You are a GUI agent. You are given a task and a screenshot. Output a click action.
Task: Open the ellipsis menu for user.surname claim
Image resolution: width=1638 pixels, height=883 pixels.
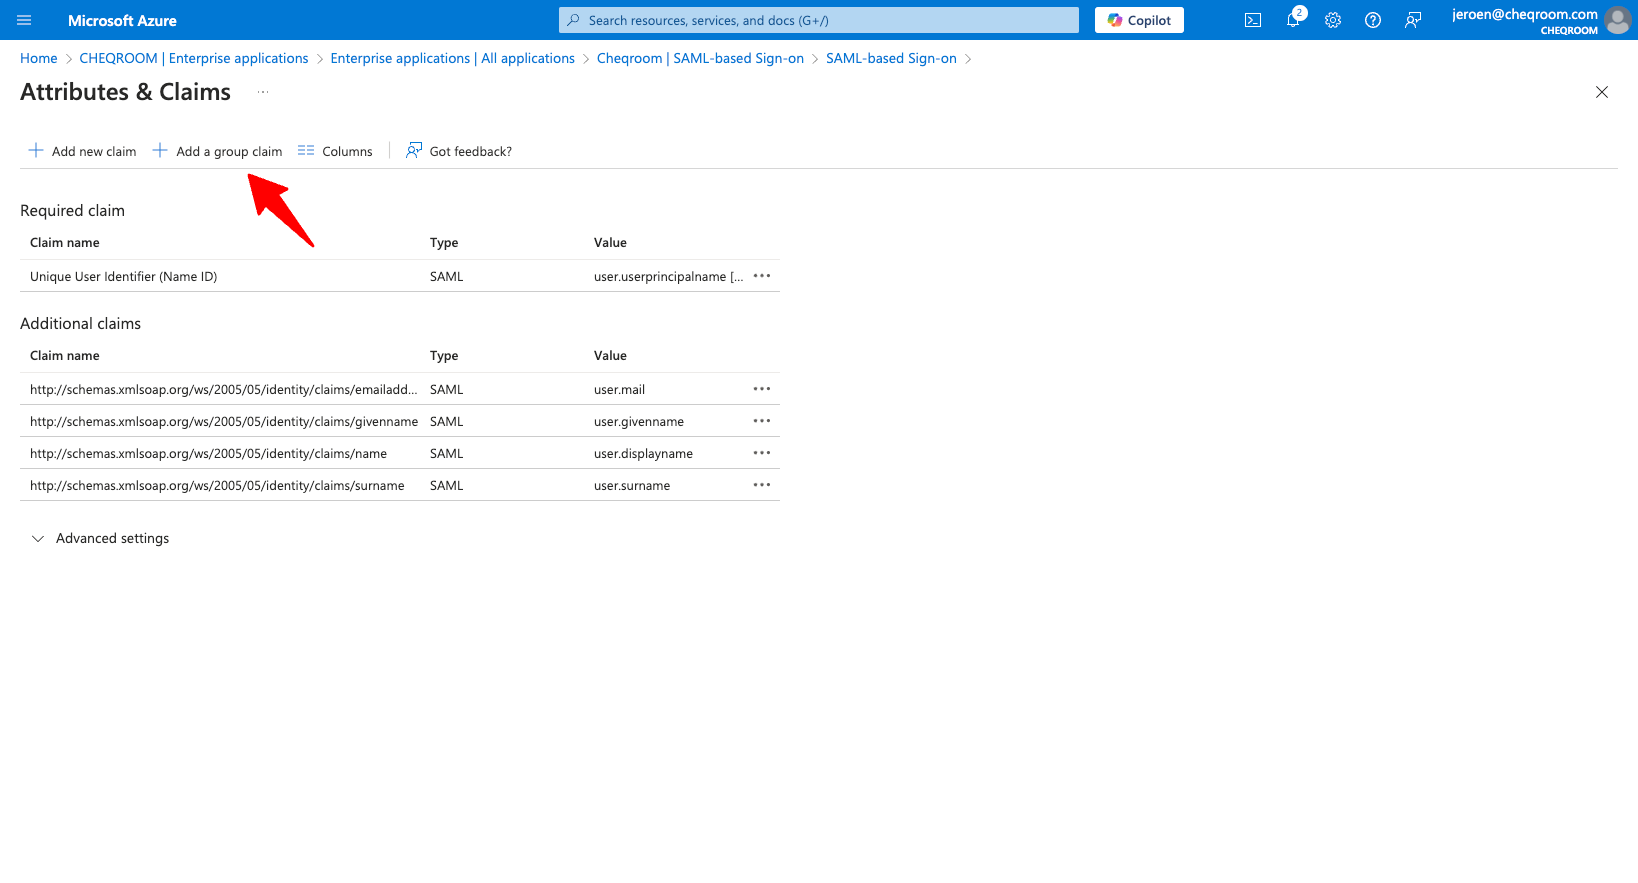762,485
